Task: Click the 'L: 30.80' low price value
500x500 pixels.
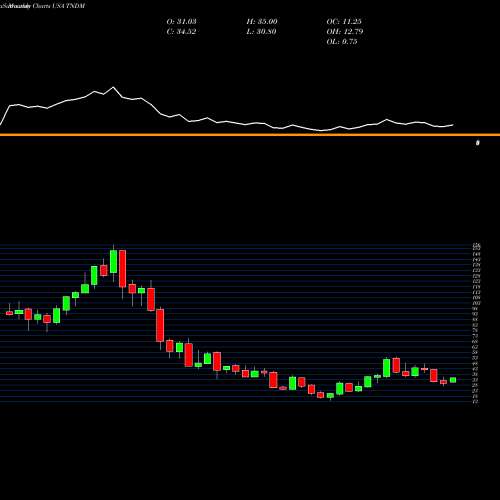Action: pos(261,32)
